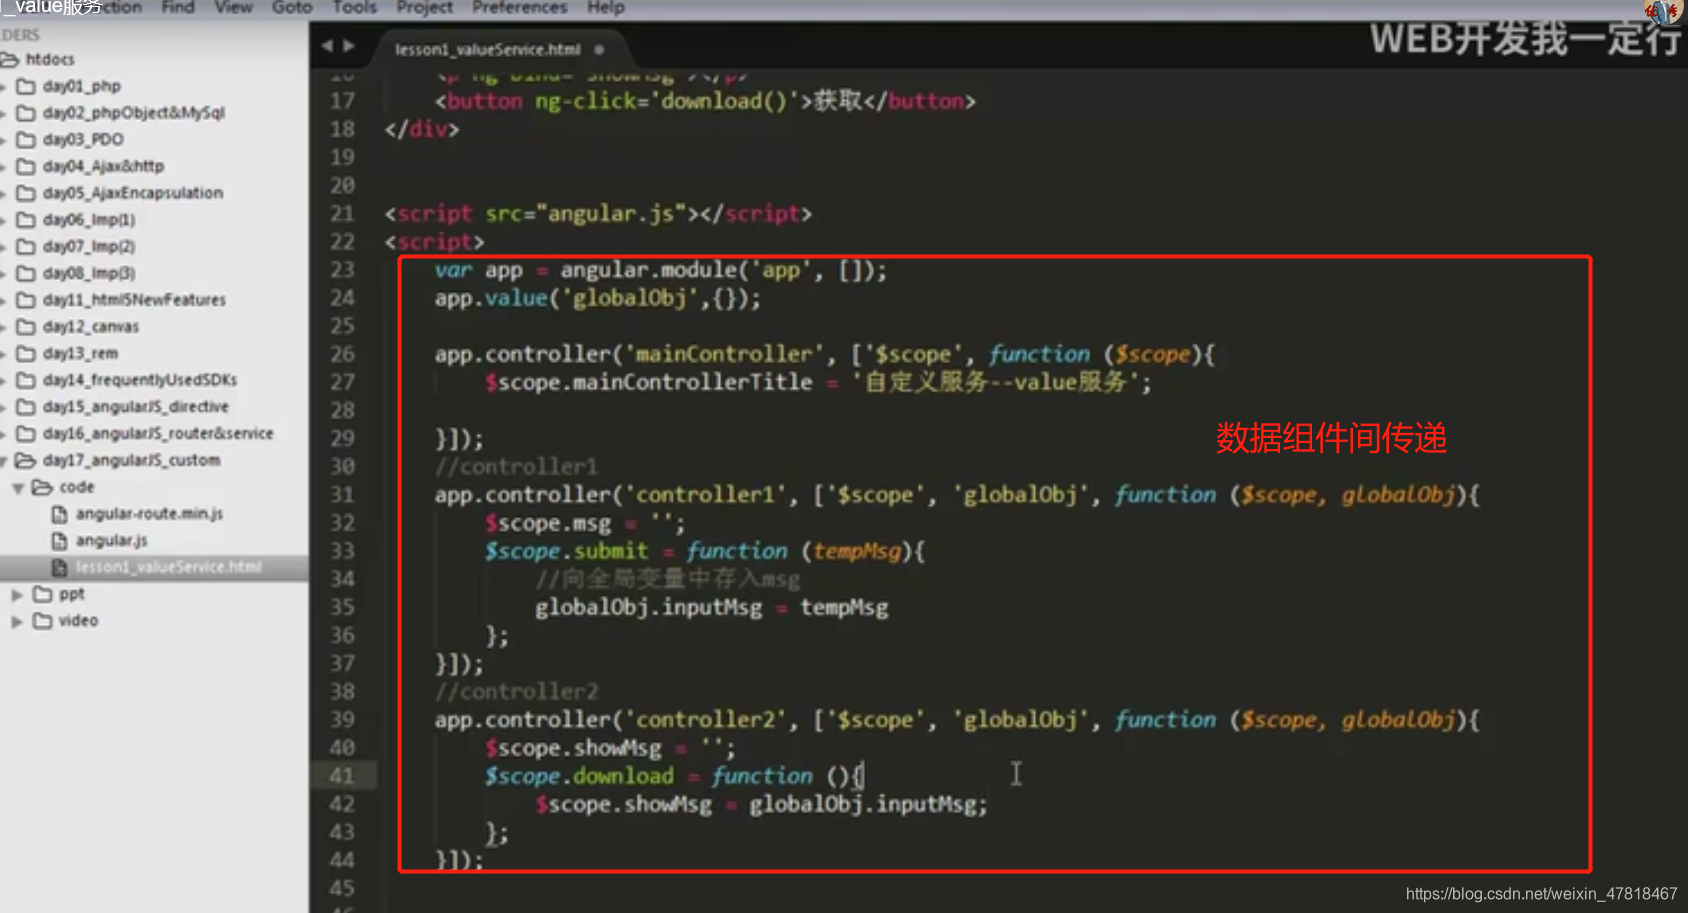Go to next tab arrow

click(x=348, y=46)
